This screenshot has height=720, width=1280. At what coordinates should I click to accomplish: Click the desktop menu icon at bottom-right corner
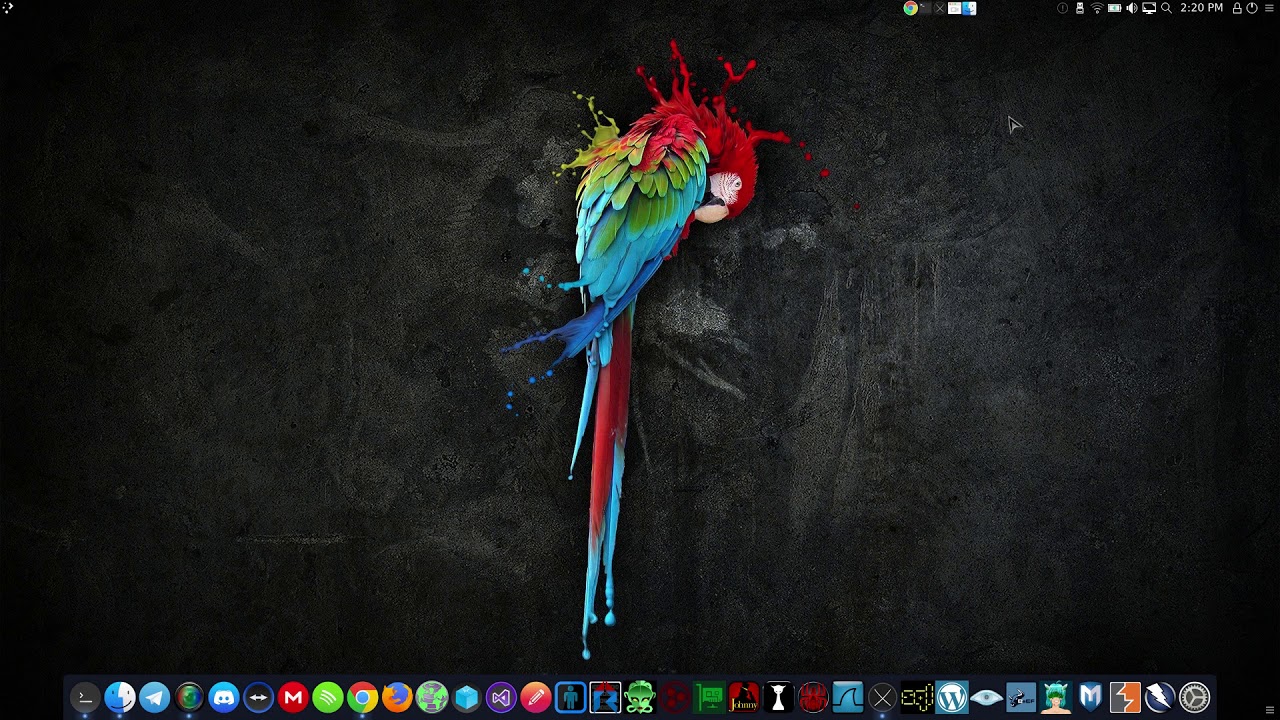pos(1270,710)
